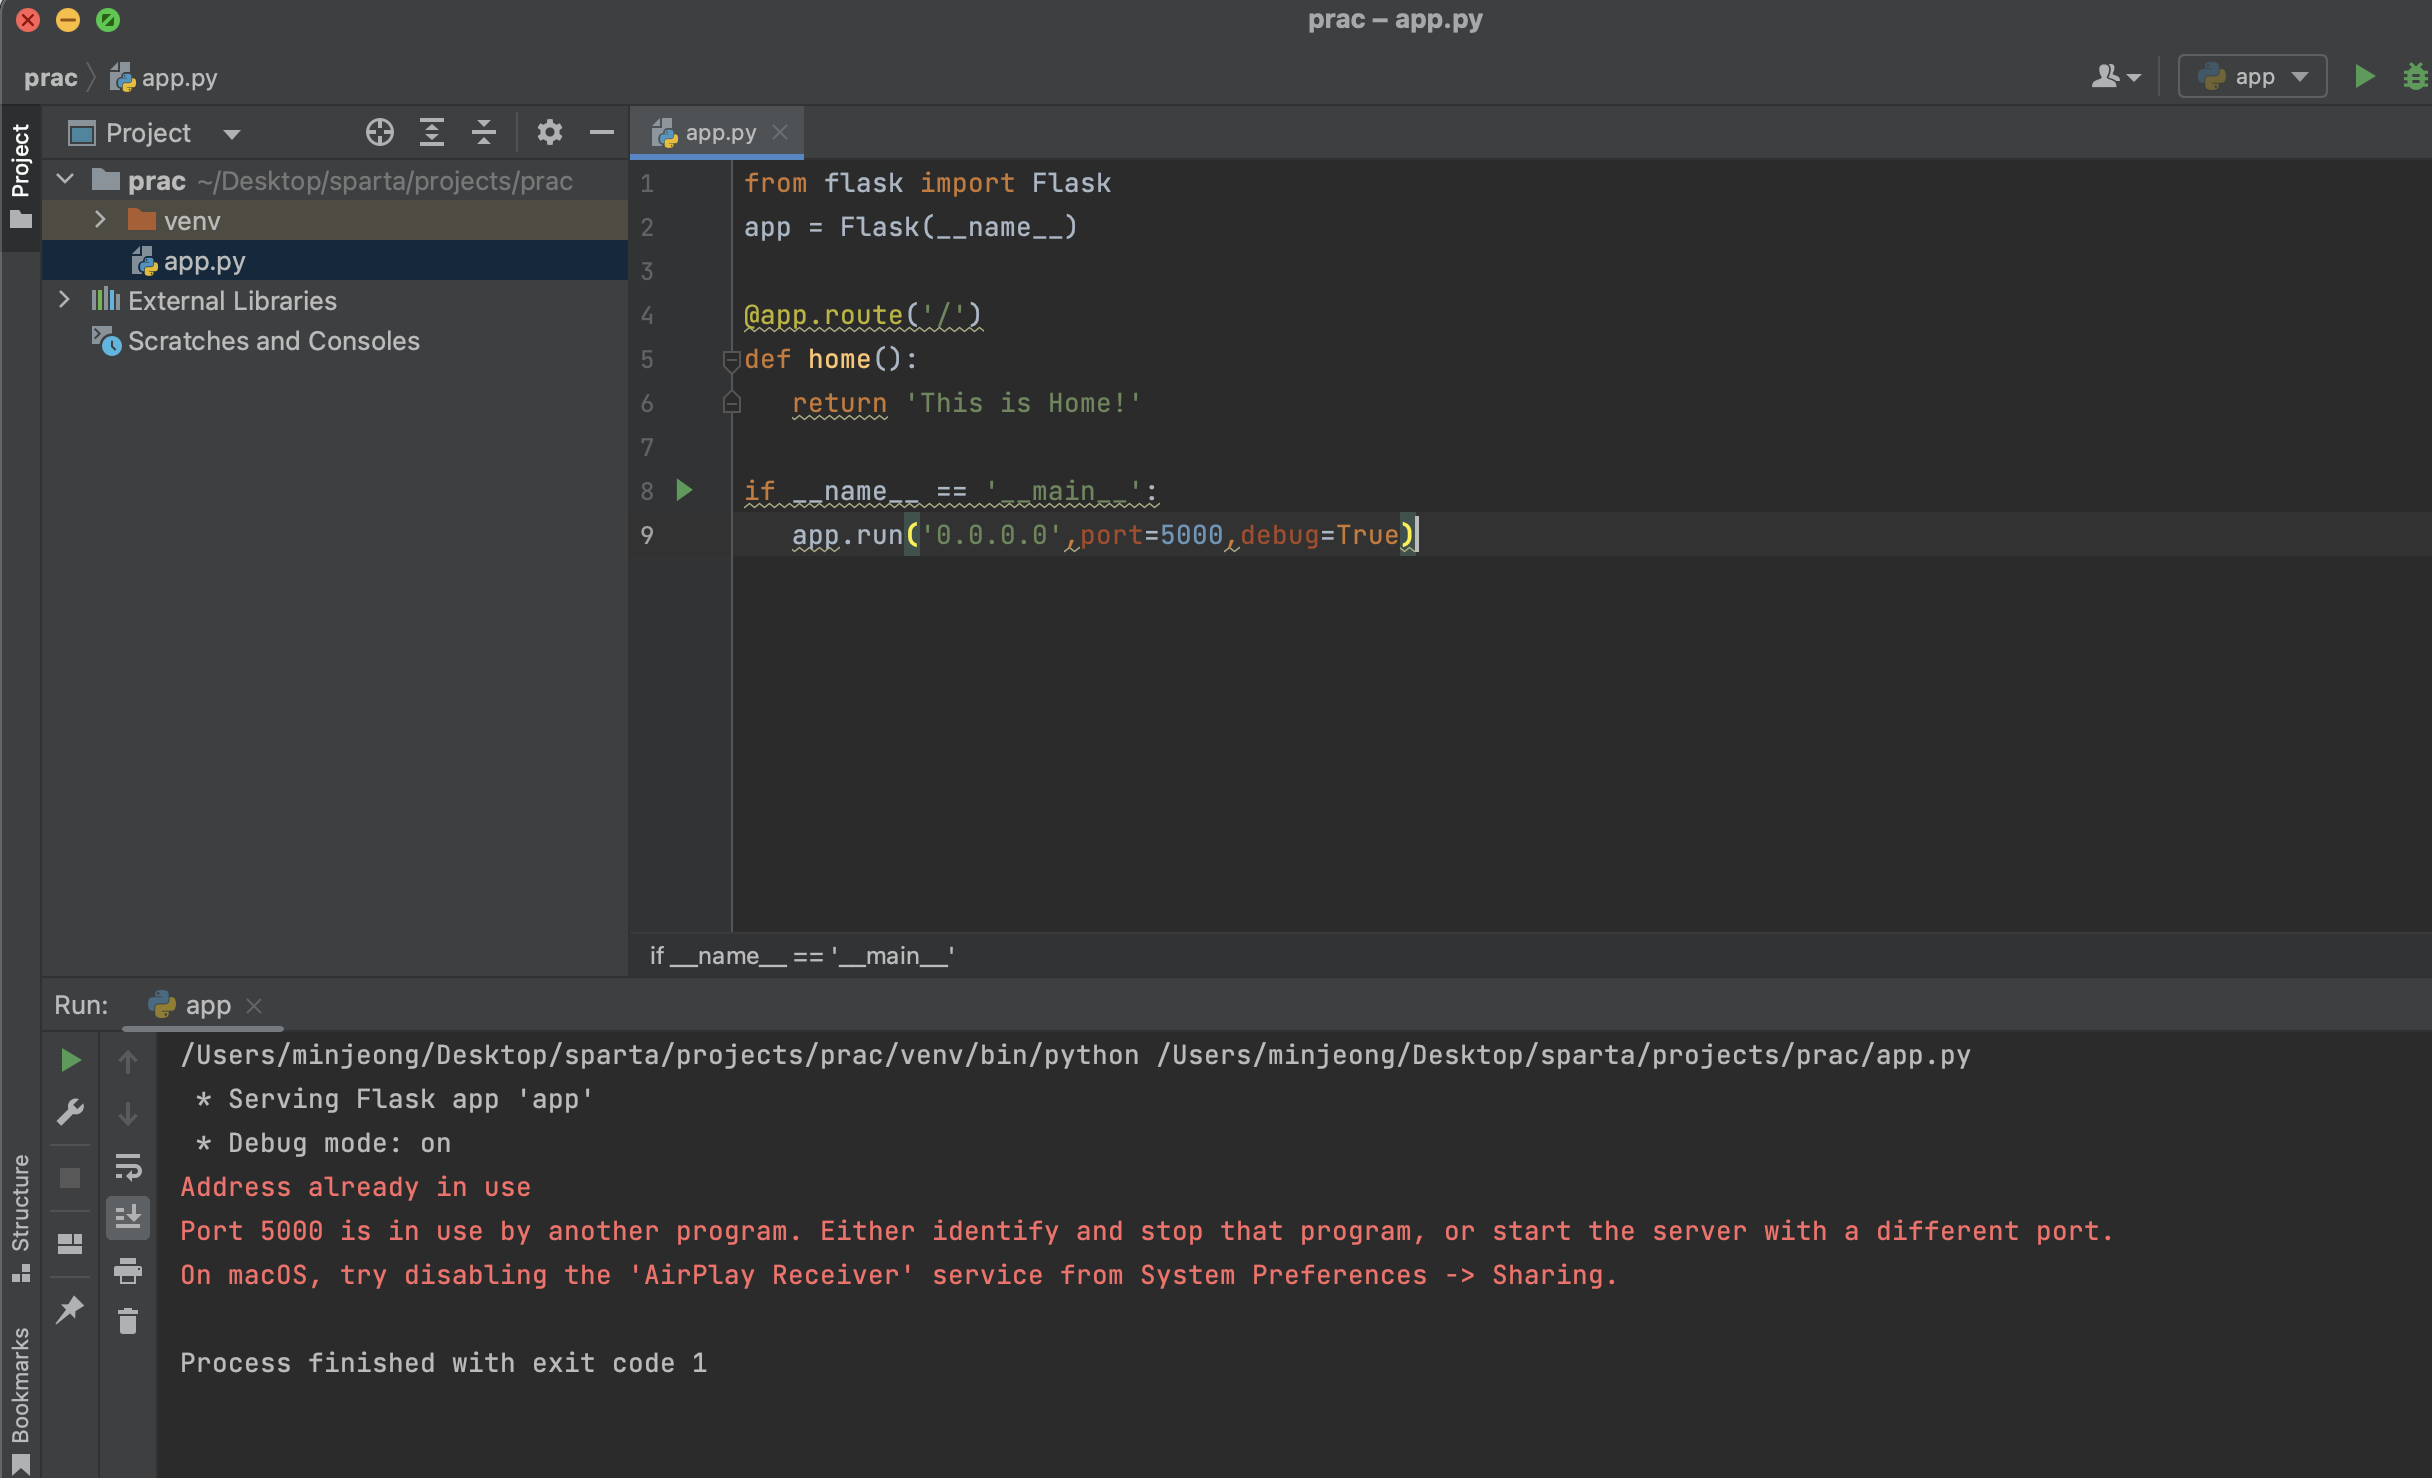Screen dimensions: 2432x1478
Task: Click 'Process finished with exit code 1'
Action: pos(443,1363)
